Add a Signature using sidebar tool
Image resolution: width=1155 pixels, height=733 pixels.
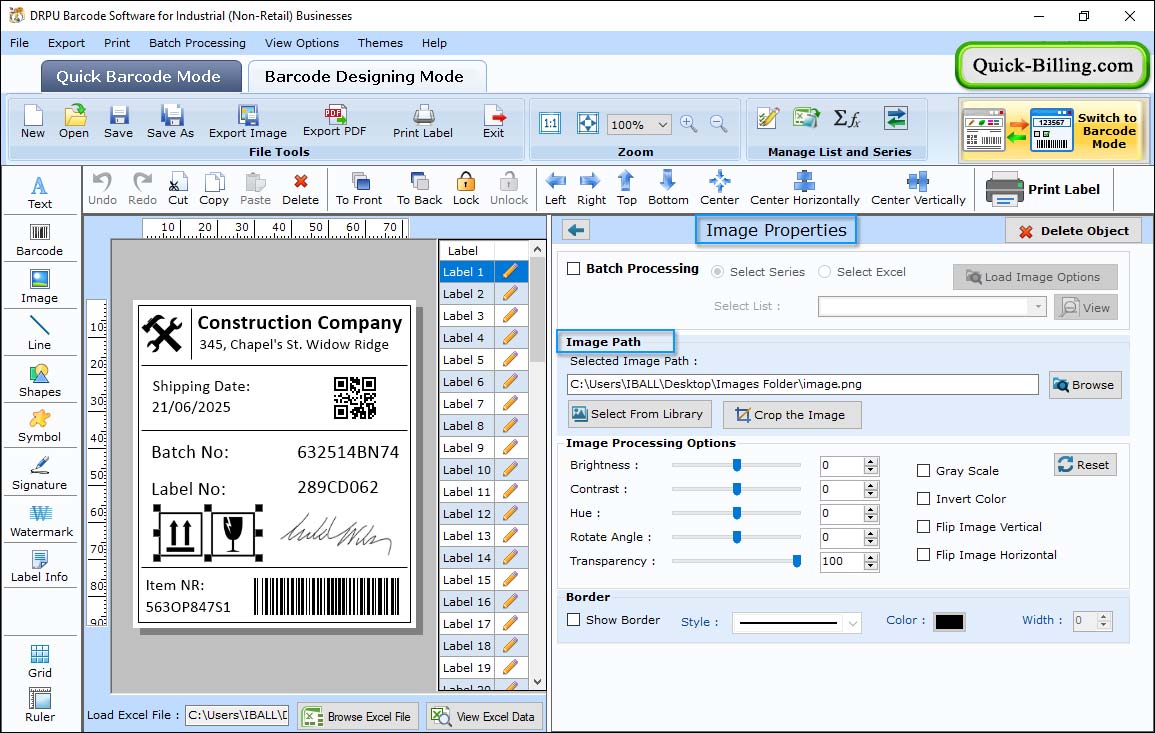pyautogui.click(x=40, y=474)
